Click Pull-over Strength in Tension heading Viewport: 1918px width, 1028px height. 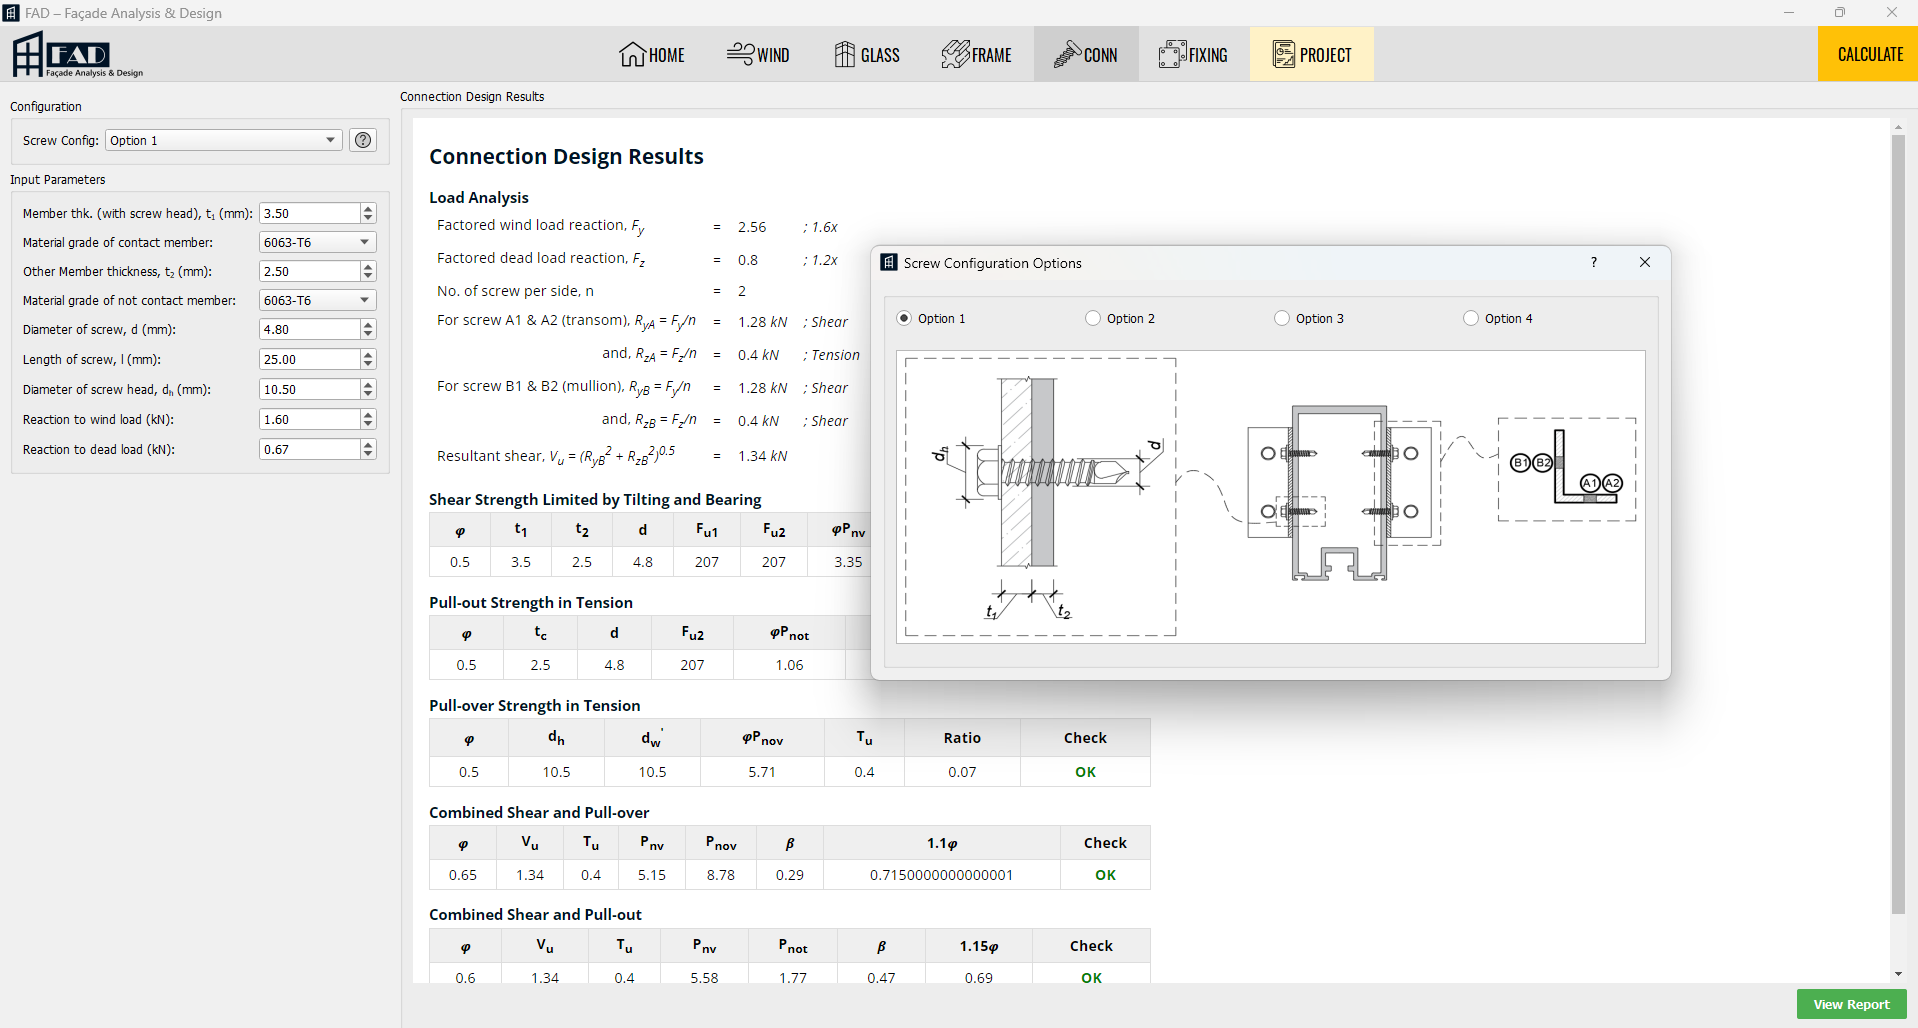pyautogui.click(x=534, y=705)
